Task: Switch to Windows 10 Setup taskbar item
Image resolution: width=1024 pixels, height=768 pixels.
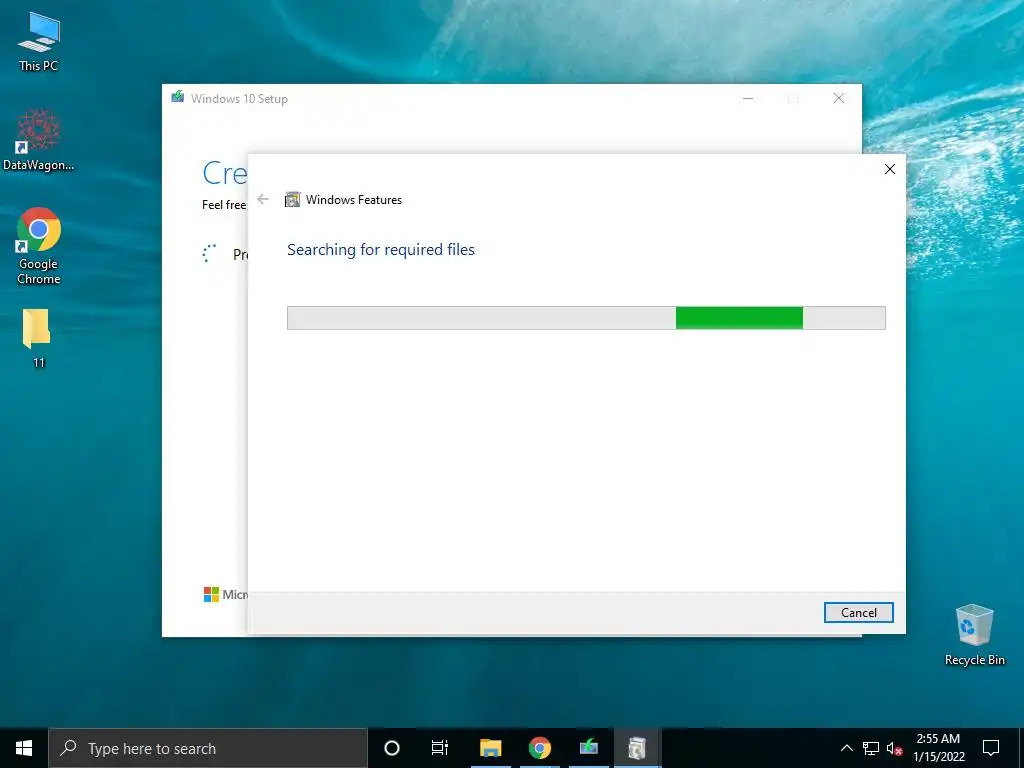Action: 588,748
